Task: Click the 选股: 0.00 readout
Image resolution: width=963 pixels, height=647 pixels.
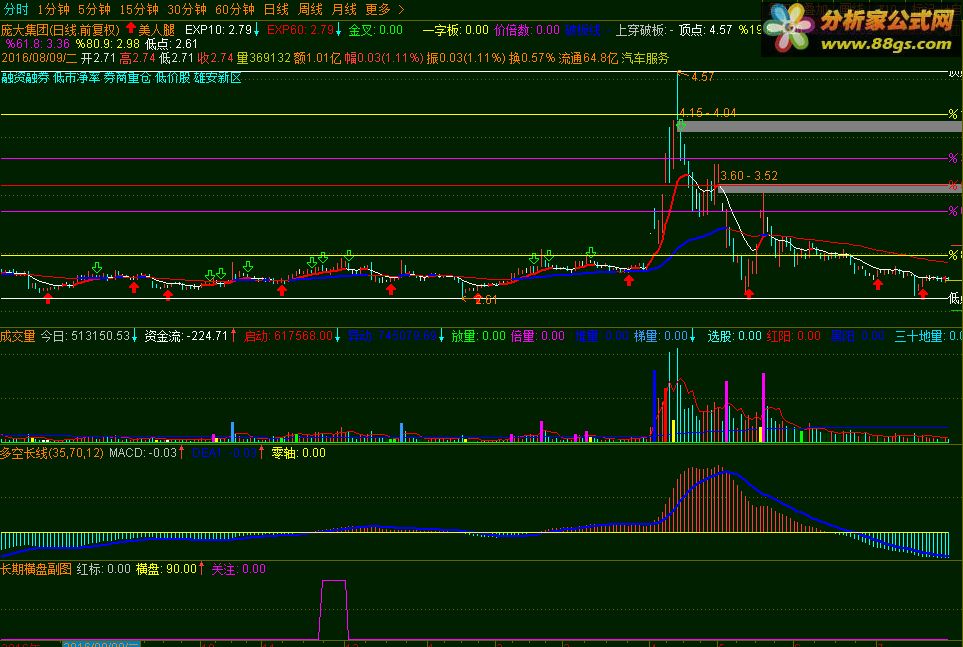Action: pyautogui.click(x=735, y=336)
